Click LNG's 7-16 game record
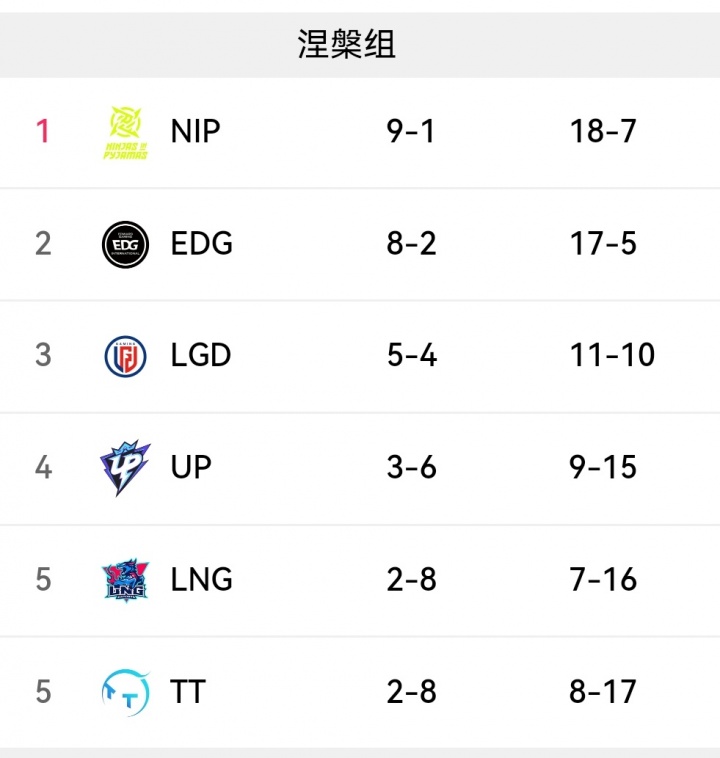This screenshot has width=720, height=758. (603, 579)
